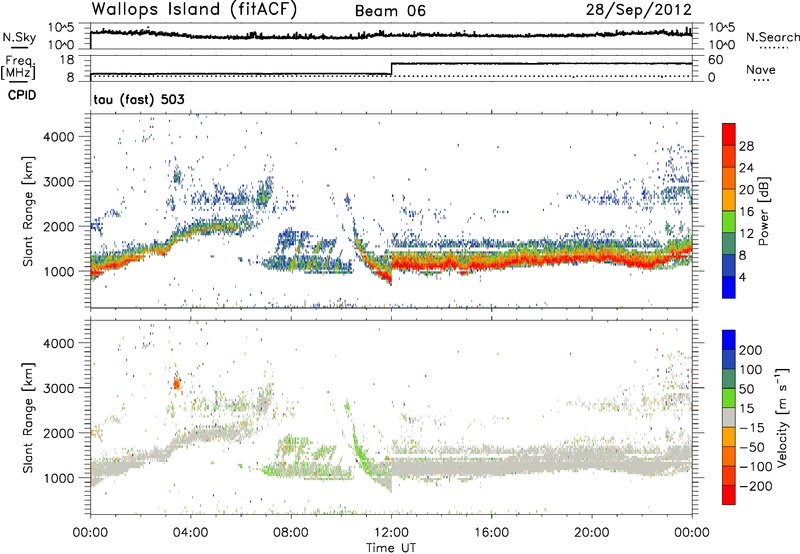
Task: Click the 'Beam 06' label
Action: pyautogui.click(x=390, y=11)
